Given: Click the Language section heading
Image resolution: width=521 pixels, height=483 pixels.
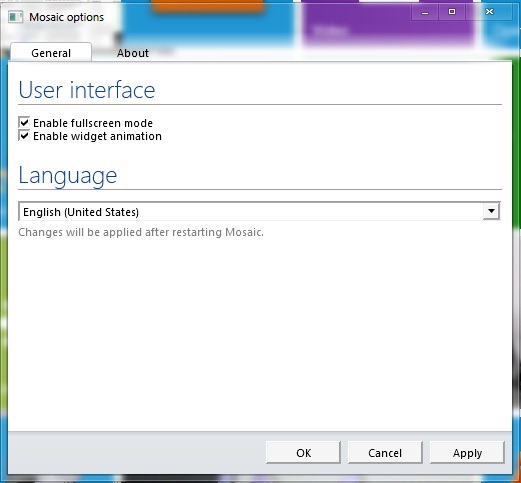Looking at the screenshot, I should click(68, 176).
